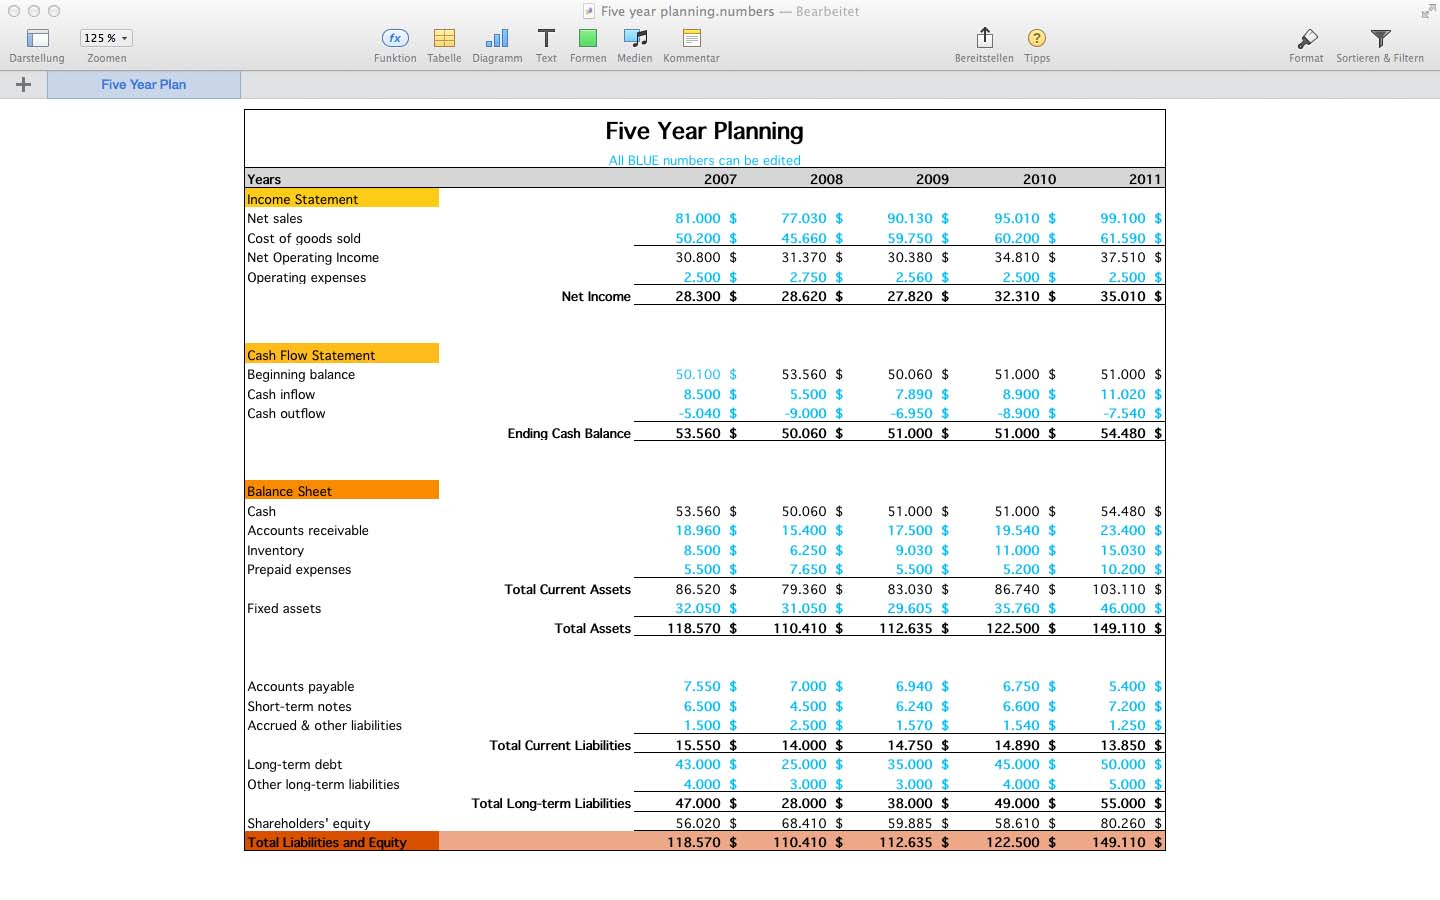Select the 2007 Net sales cell

pyautogui.click(x=698, y=219)
